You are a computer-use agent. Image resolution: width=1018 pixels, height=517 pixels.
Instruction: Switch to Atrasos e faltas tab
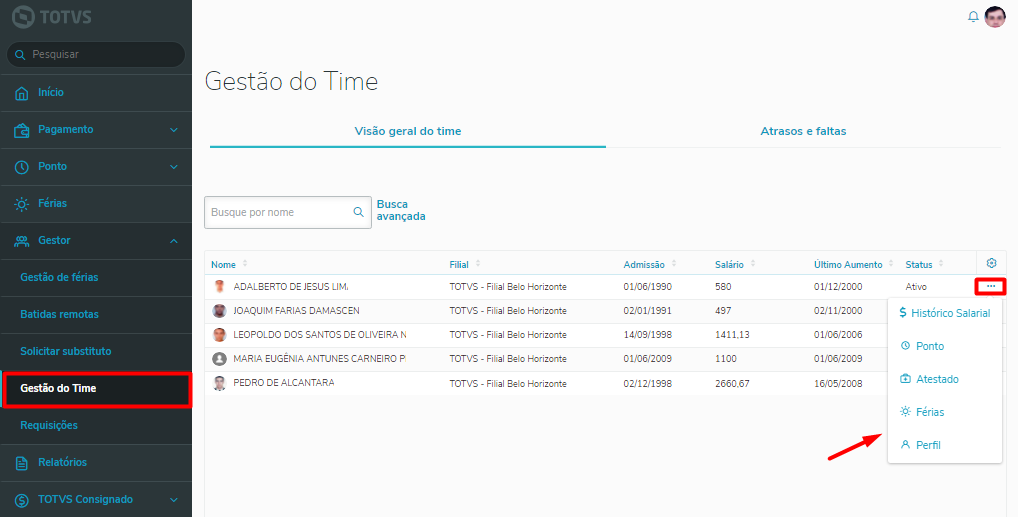coord(803,131)
